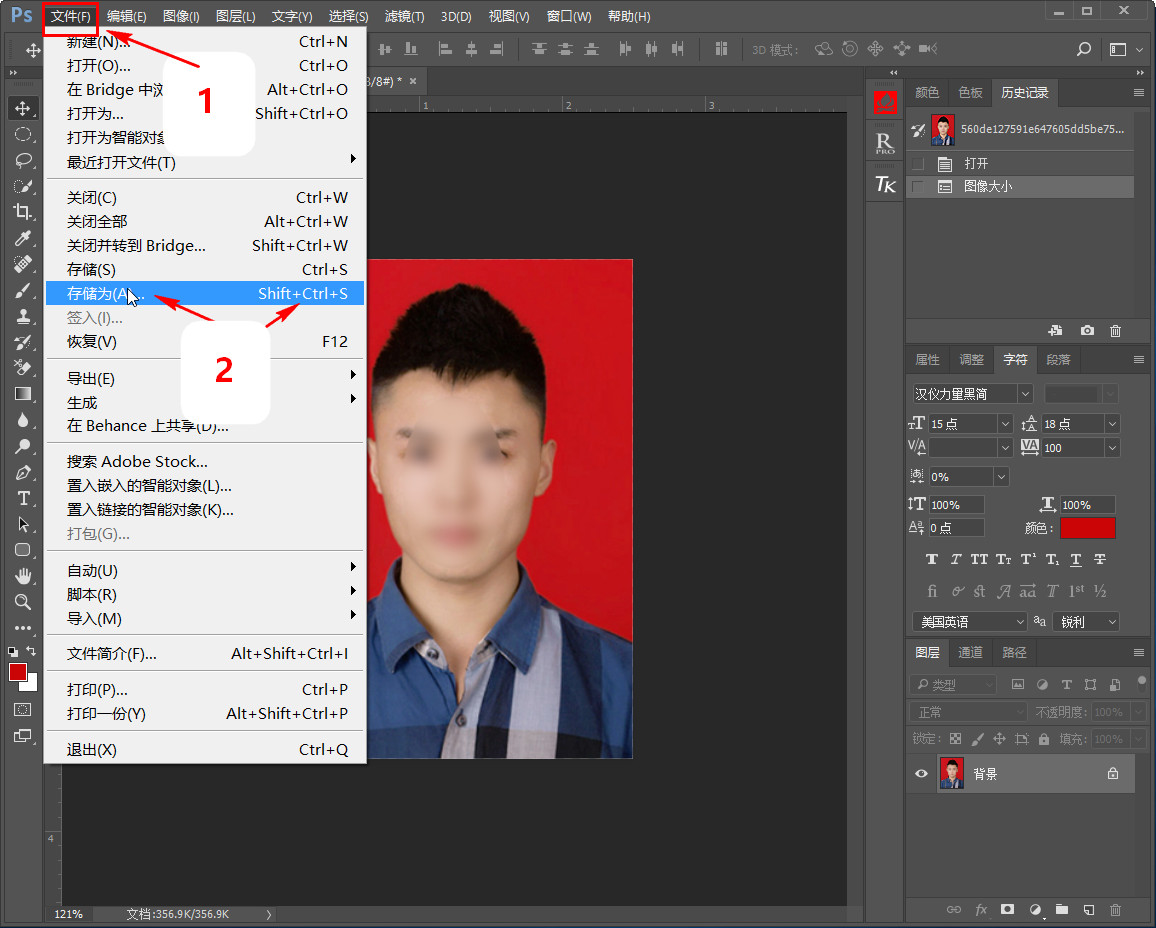Open the 汉仪力量黑简 font family dropdown

pos(1025,394)
